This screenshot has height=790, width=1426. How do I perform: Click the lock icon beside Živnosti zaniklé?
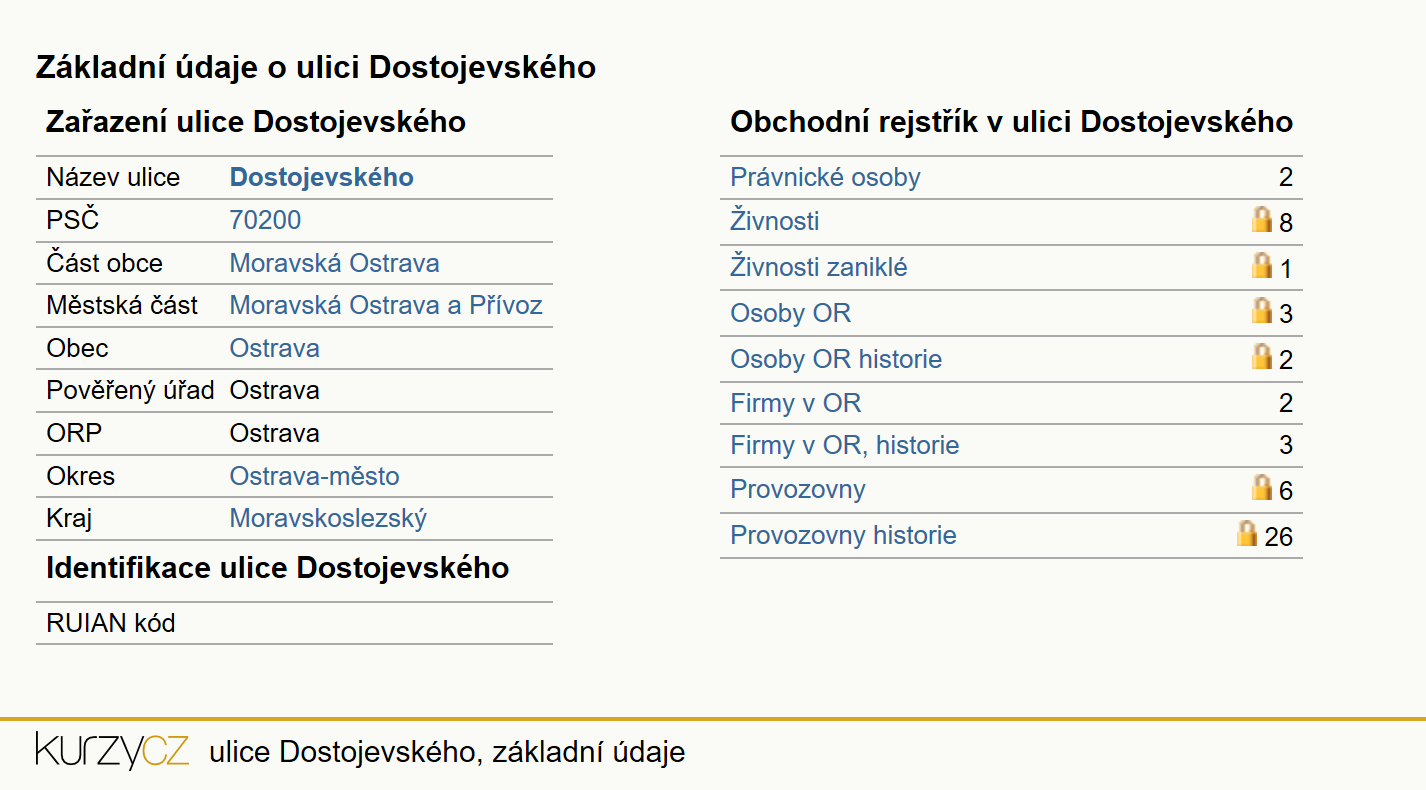1262,265
